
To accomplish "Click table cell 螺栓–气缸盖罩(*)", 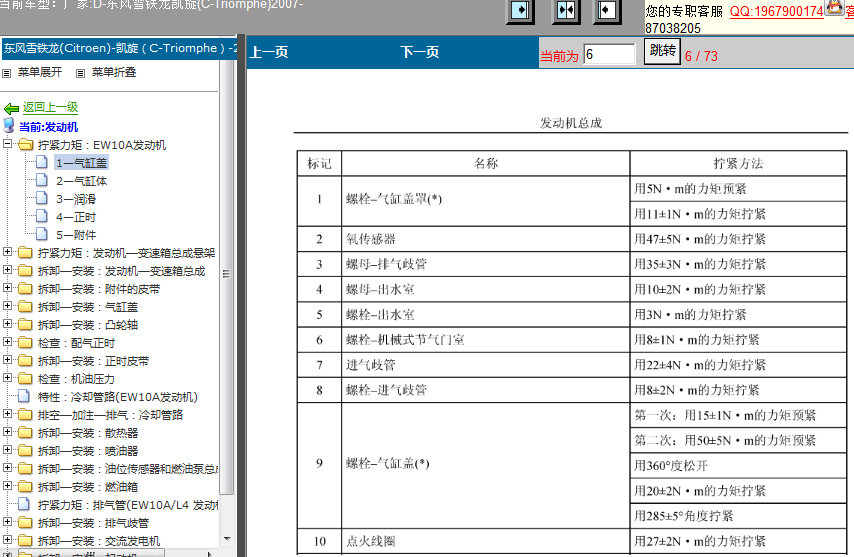I will 485,201.
